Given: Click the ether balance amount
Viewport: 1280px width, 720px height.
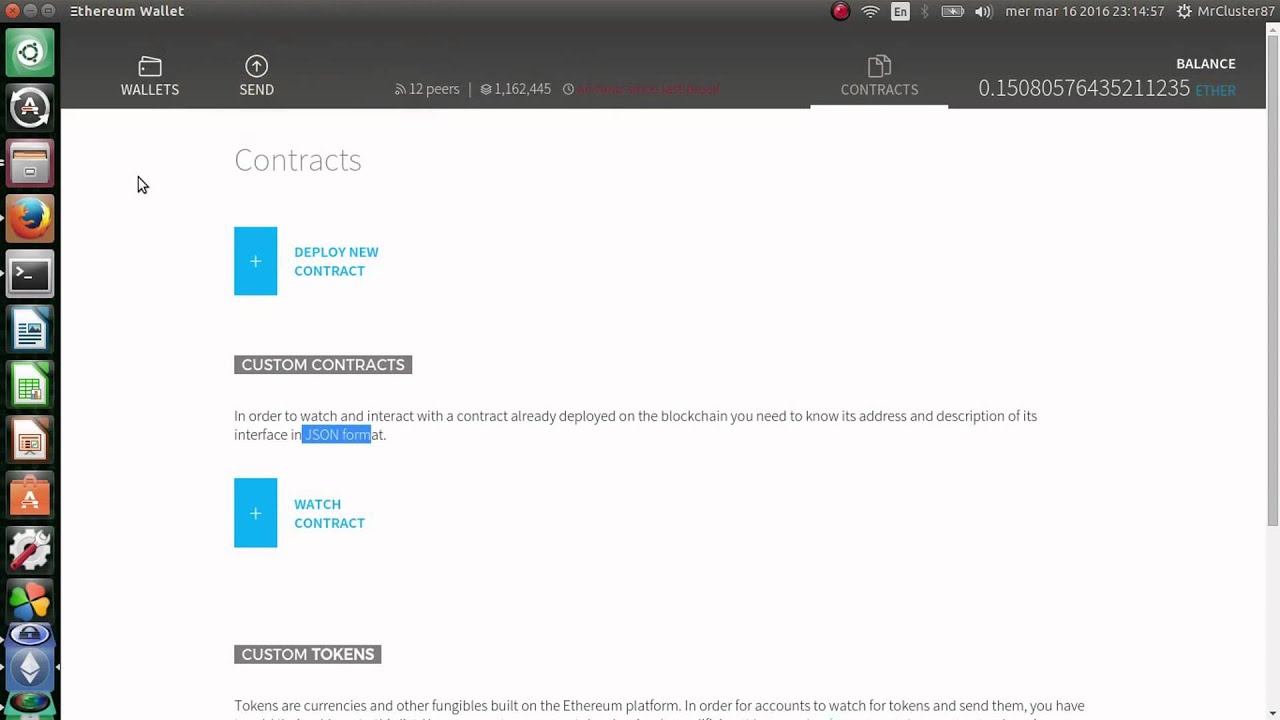Looking at the screenshot, I should (1084, 88).
